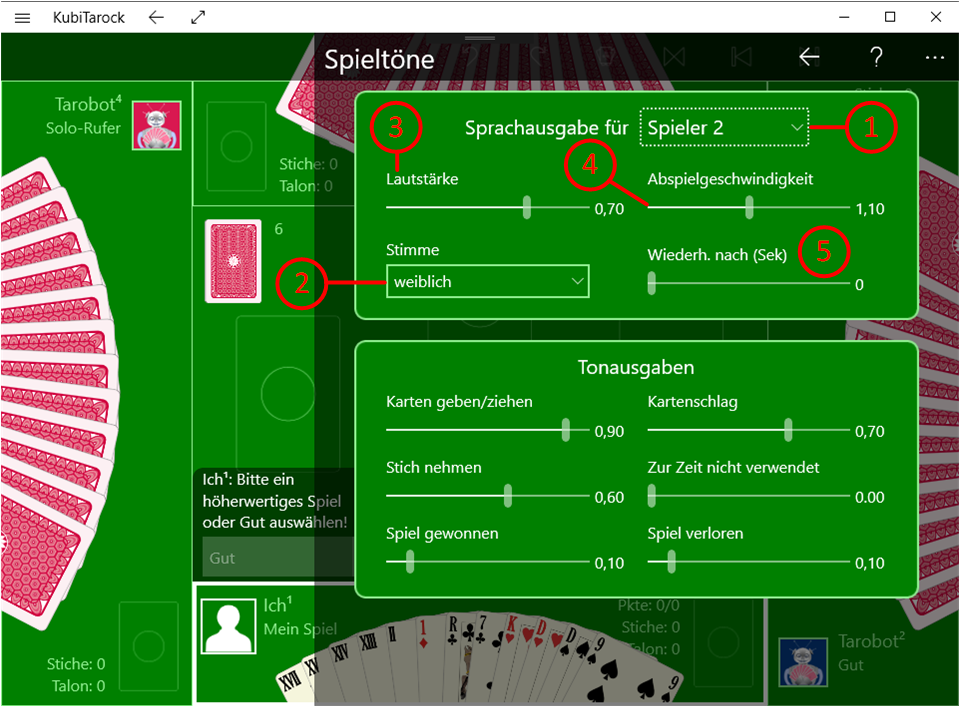The image size is (960, 707).
Task: Click the Tarobot 4 Solo-Rufer avatar
Action: pyautogui.click(x=156, y=125)
